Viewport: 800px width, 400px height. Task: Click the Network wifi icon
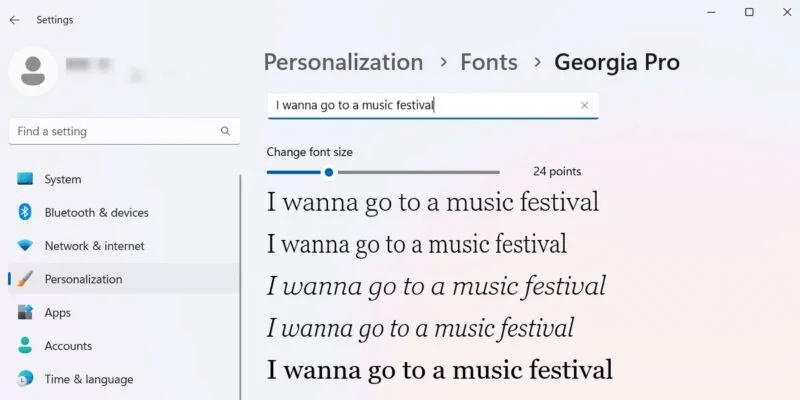(24, 246)
